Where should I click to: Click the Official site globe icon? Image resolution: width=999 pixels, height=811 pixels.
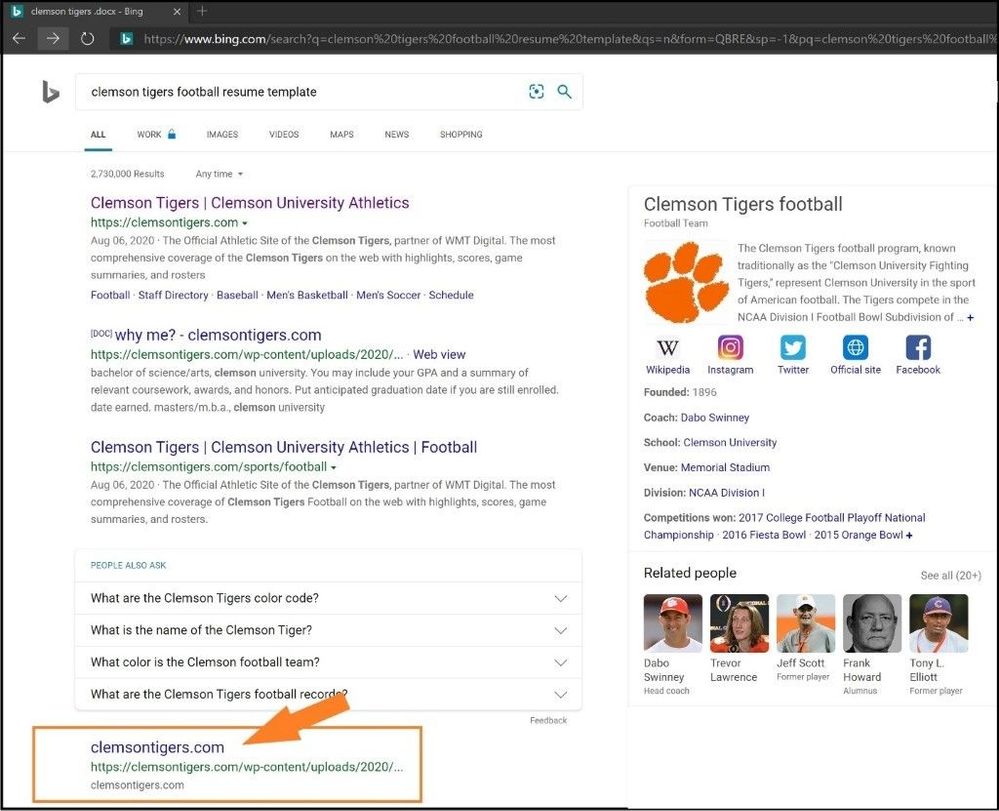[855, 348]
